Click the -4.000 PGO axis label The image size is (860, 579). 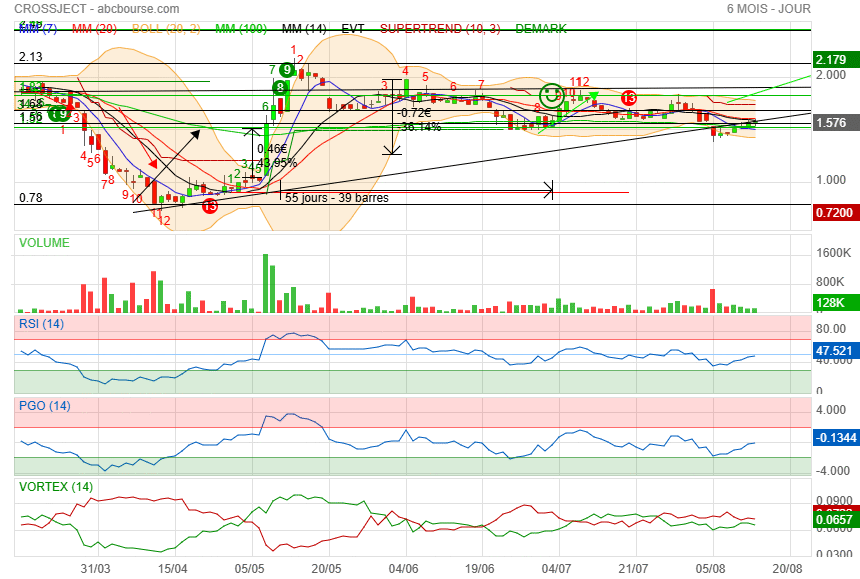pos(832,471)
